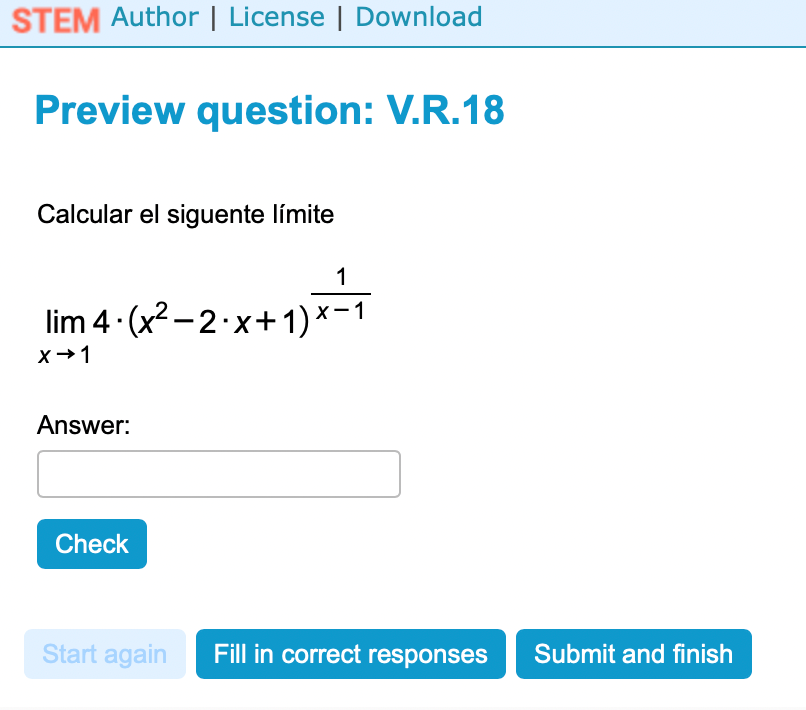Image resolution: width=806 pixels, height=710 pixels.
Task: Click the V.R.18 question code
Action: [444, 110]
